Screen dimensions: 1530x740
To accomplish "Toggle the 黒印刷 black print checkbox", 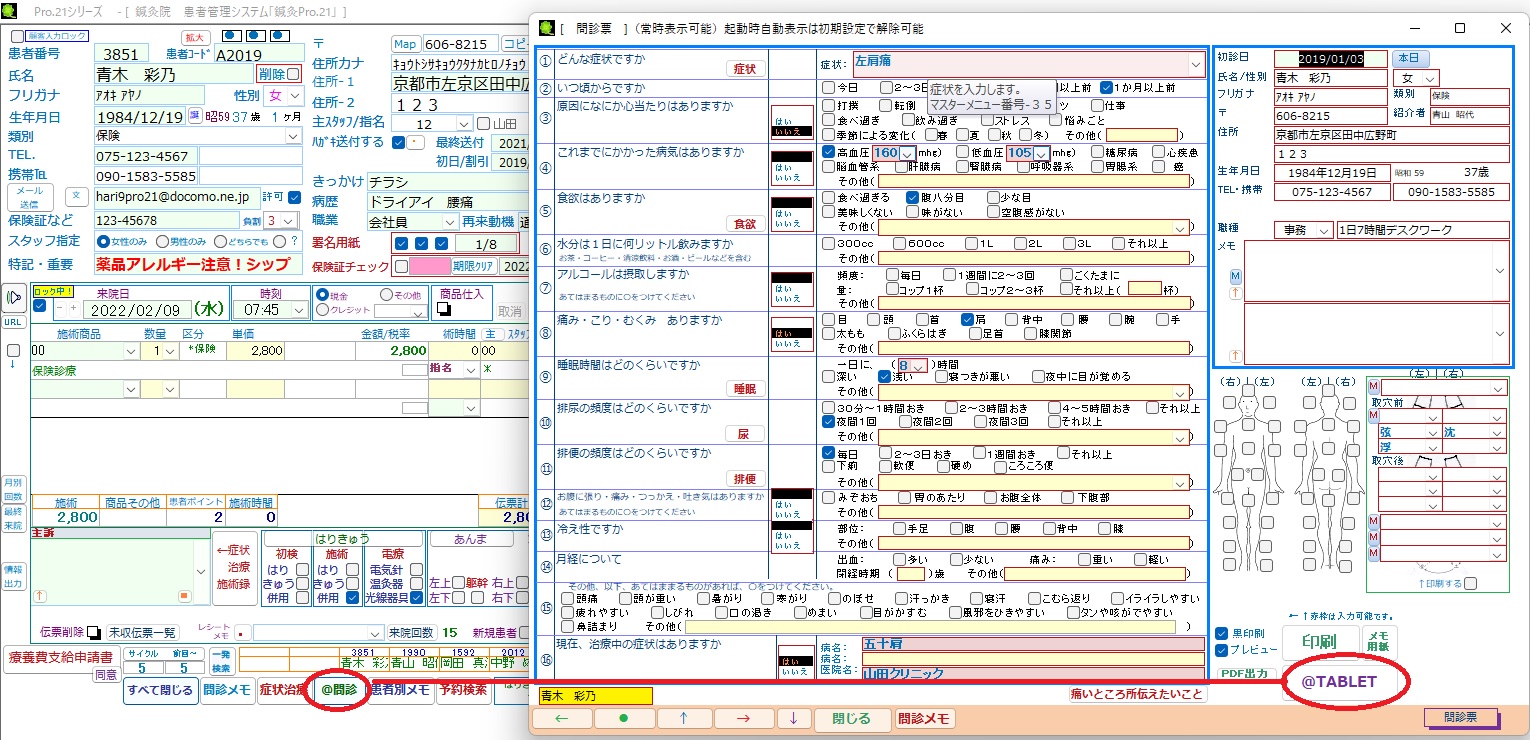I will [1222, 633].
